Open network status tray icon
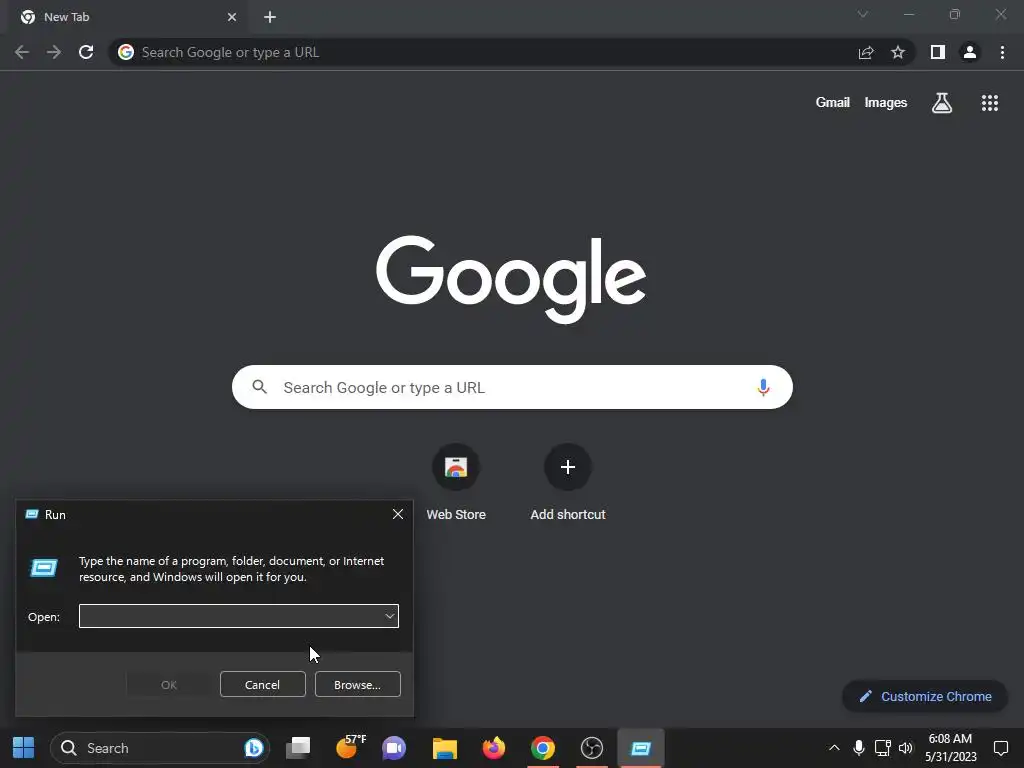This screenshot has width=1024, height=768. click(x=882, y=748)
